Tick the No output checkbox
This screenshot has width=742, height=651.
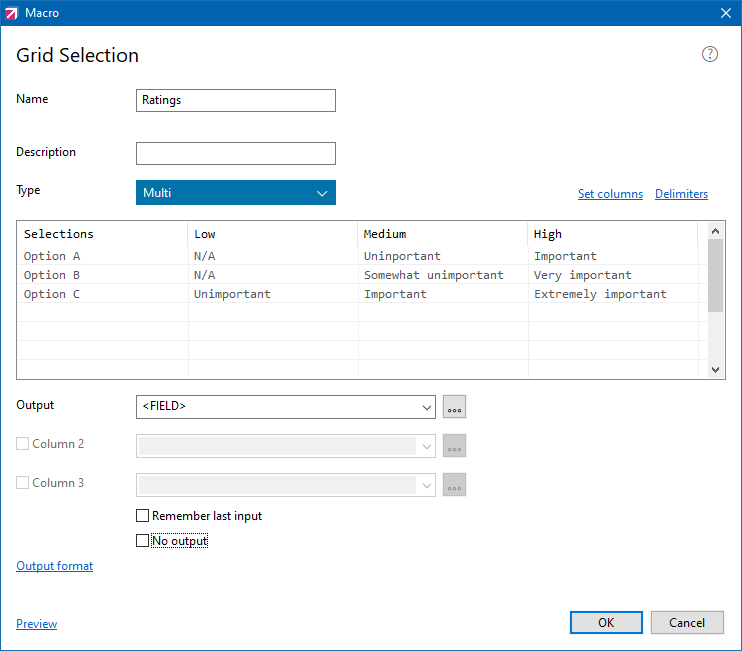[x=142, y=542]
